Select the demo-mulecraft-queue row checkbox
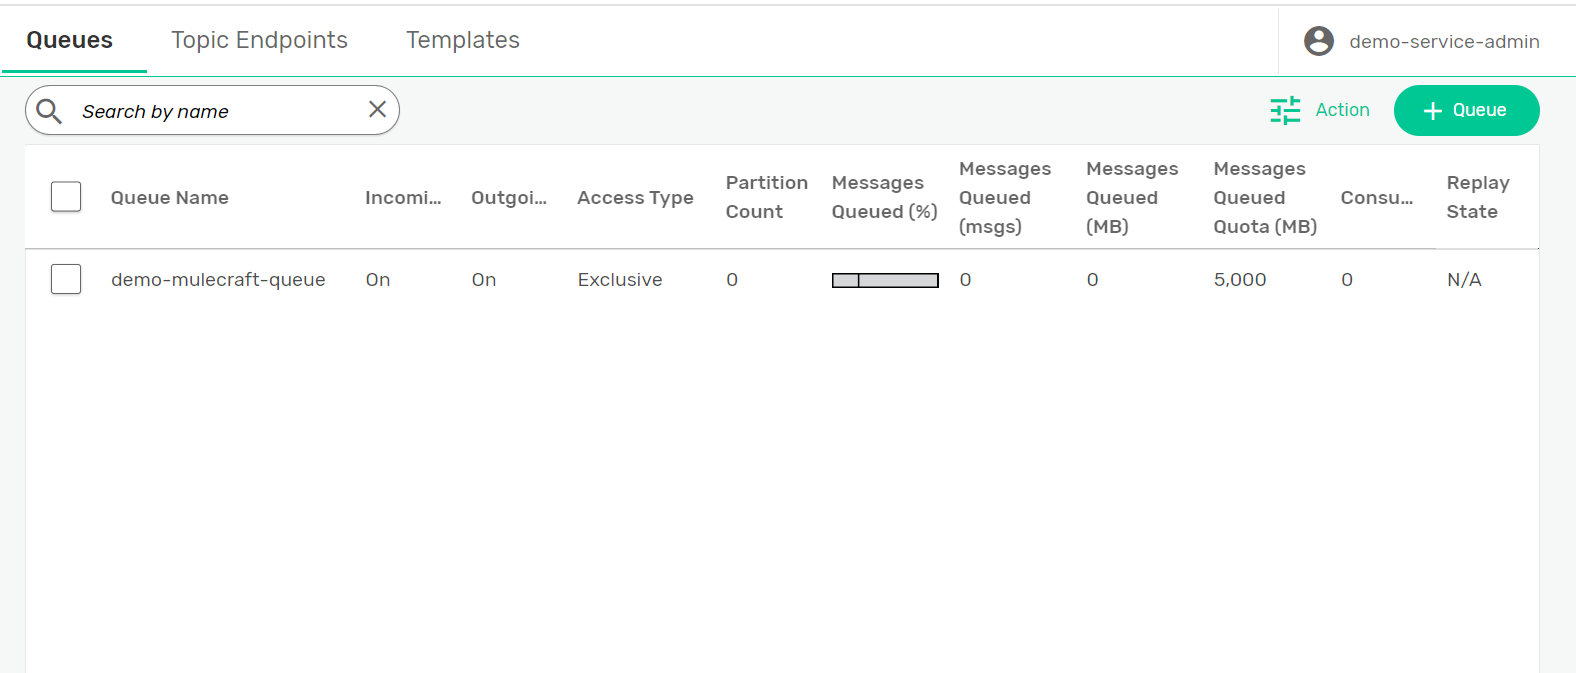1576x673 pixels. pos(66,279)
